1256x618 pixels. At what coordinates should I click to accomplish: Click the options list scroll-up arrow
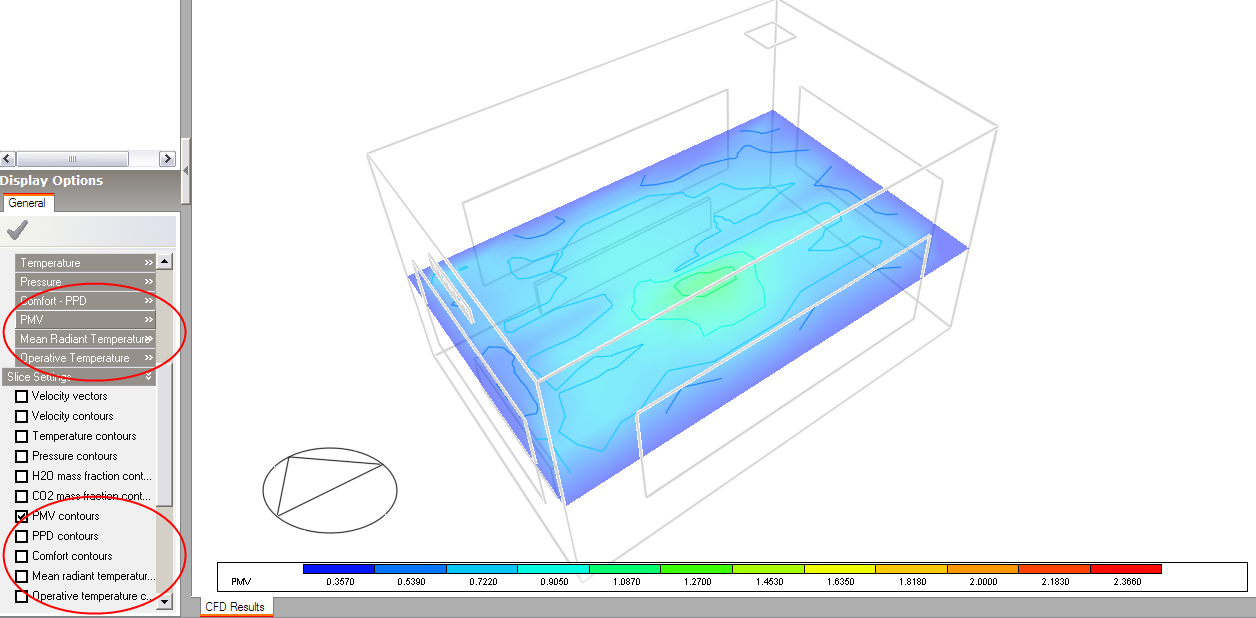point(164,262)
